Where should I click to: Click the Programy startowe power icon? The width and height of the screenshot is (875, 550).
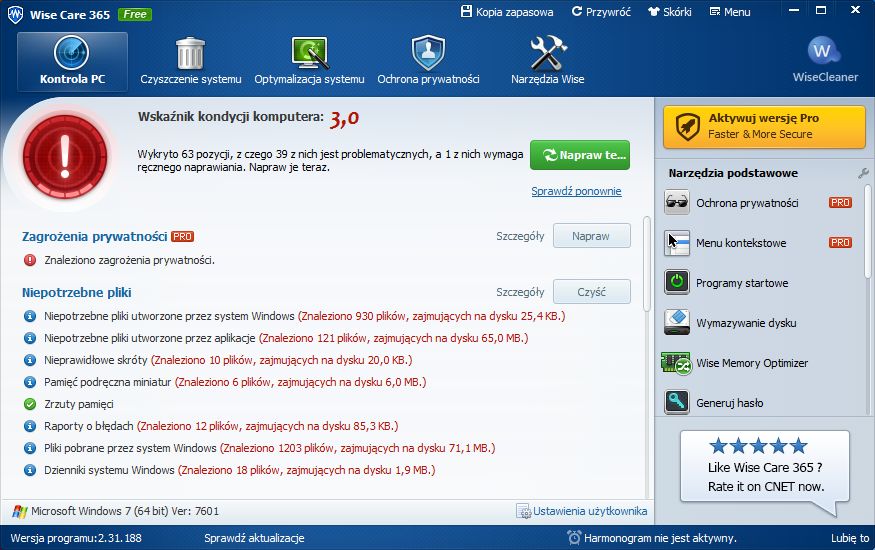pyautogui.click(x=676, y=282)
